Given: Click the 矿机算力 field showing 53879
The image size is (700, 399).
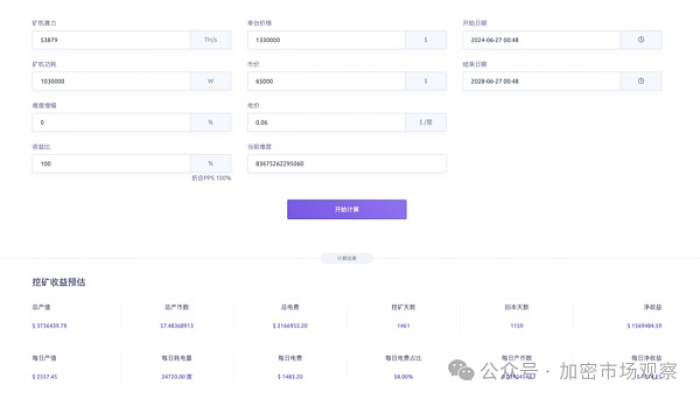Looking at the screenshot, I should coord(111,40).
